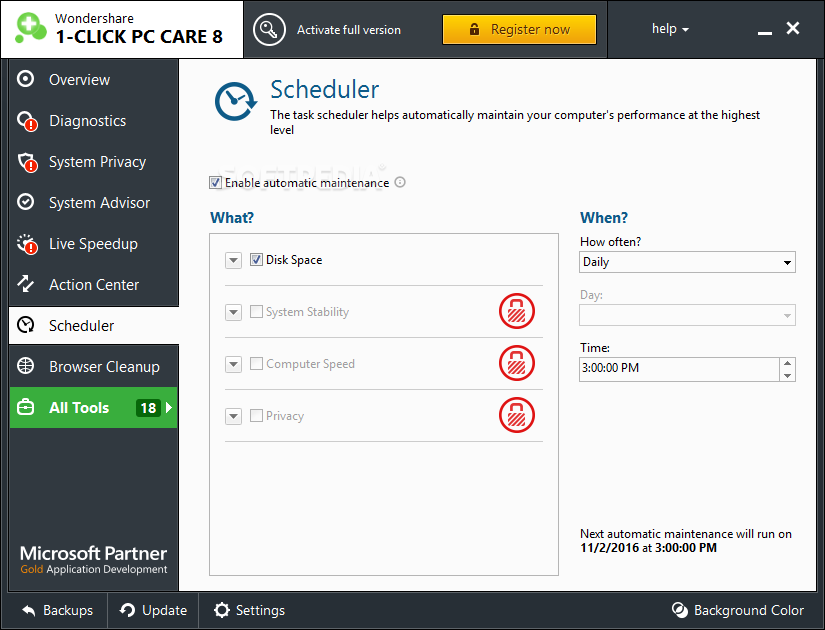
Task: Open the How often Daily dropdown
Action: pyautogui.click(x=687, y=262)
